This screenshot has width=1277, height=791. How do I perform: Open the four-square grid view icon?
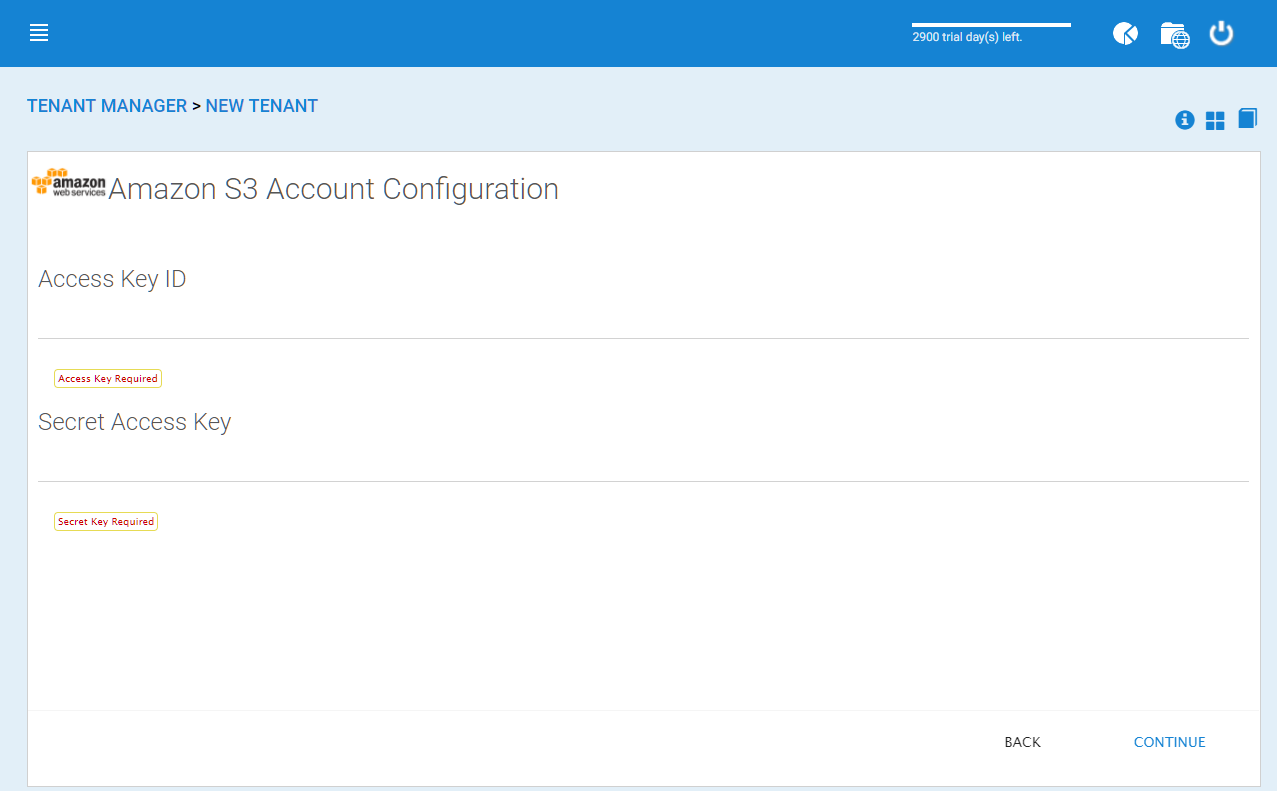[x=1215, y=121]
